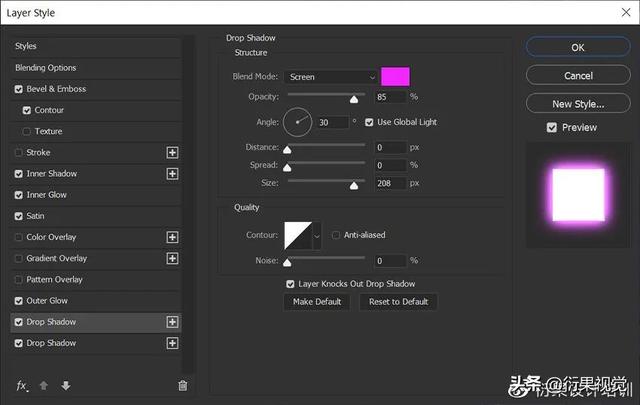Image resolution: width=640 pixels, height=405 pixels.
Task: Click the Contour curve thumbnail
Action: point(298,236)
